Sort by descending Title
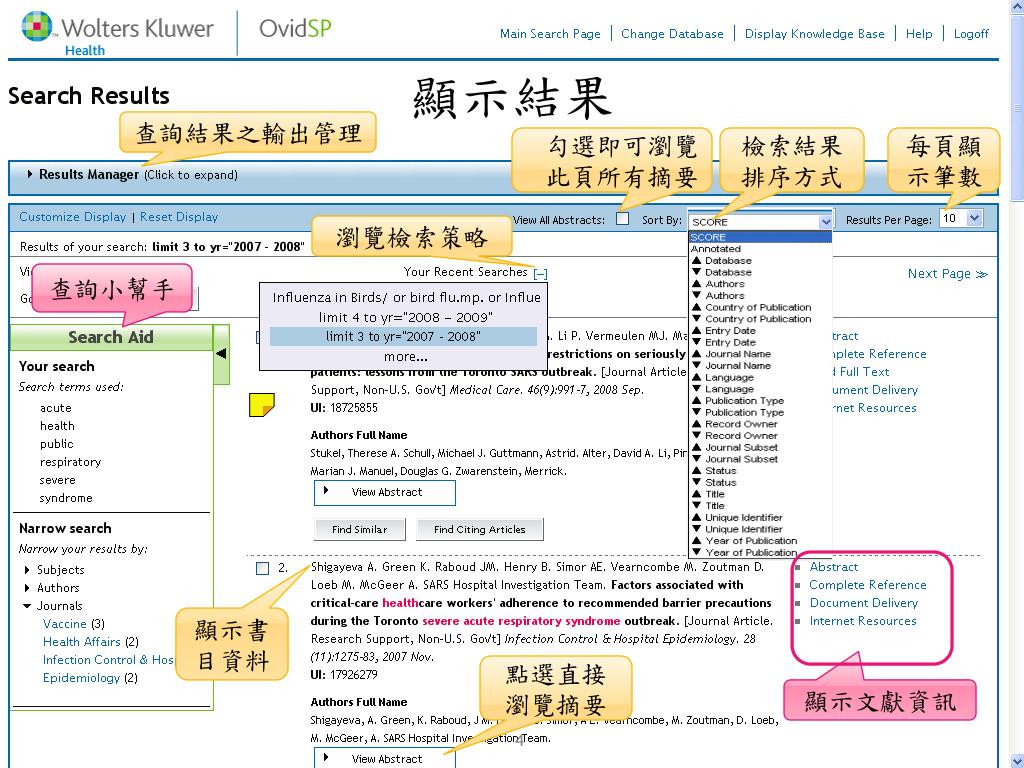The image size is (1024, 768). coord(709,505)
